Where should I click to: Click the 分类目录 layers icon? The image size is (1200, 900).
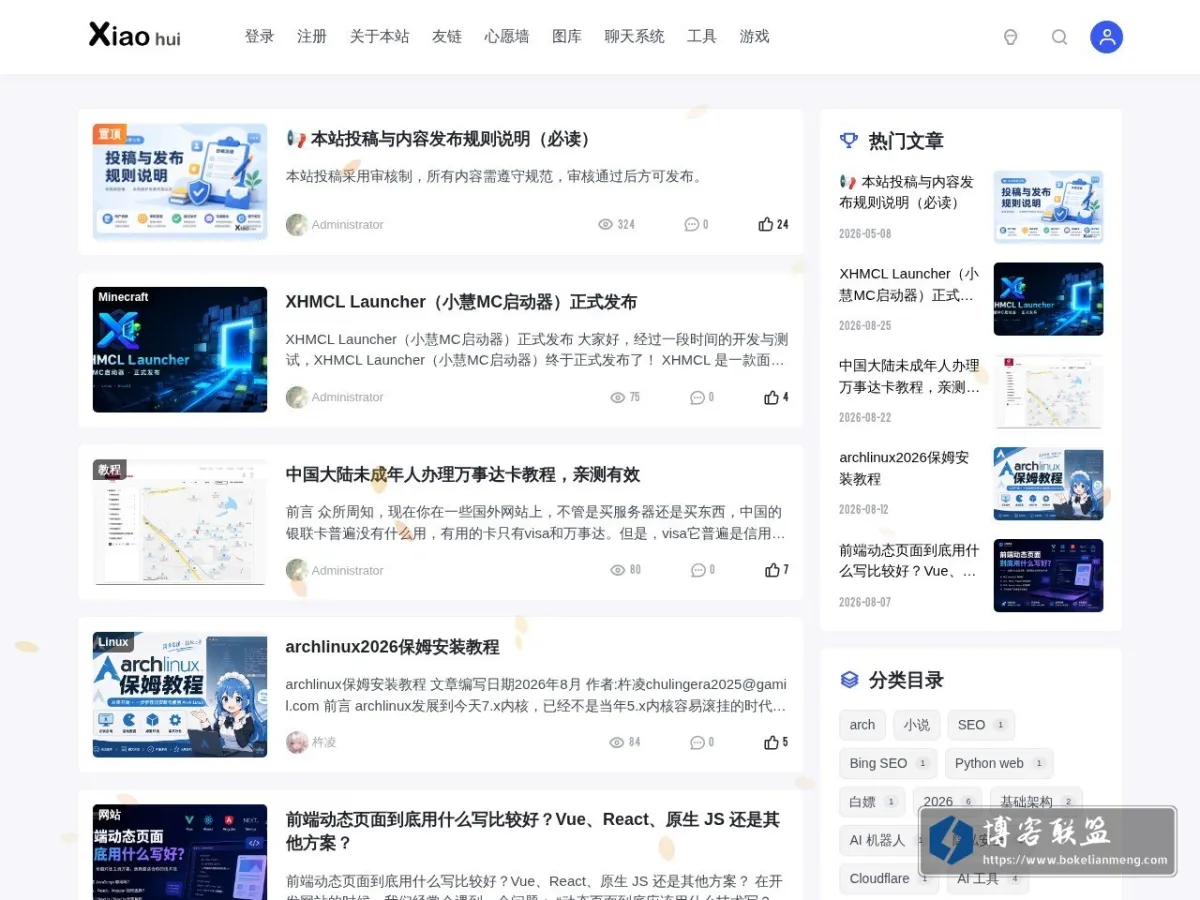849,680
